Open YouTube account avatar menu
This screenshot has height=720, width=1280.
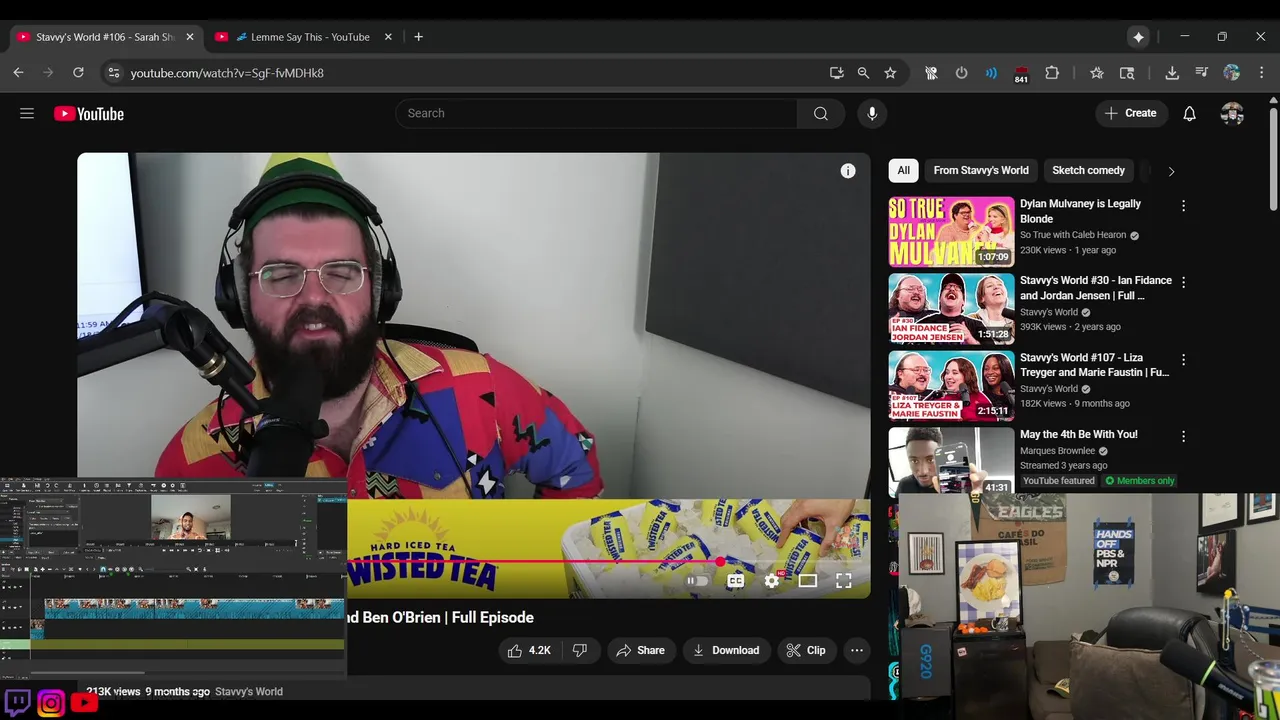click(1232, 114)
